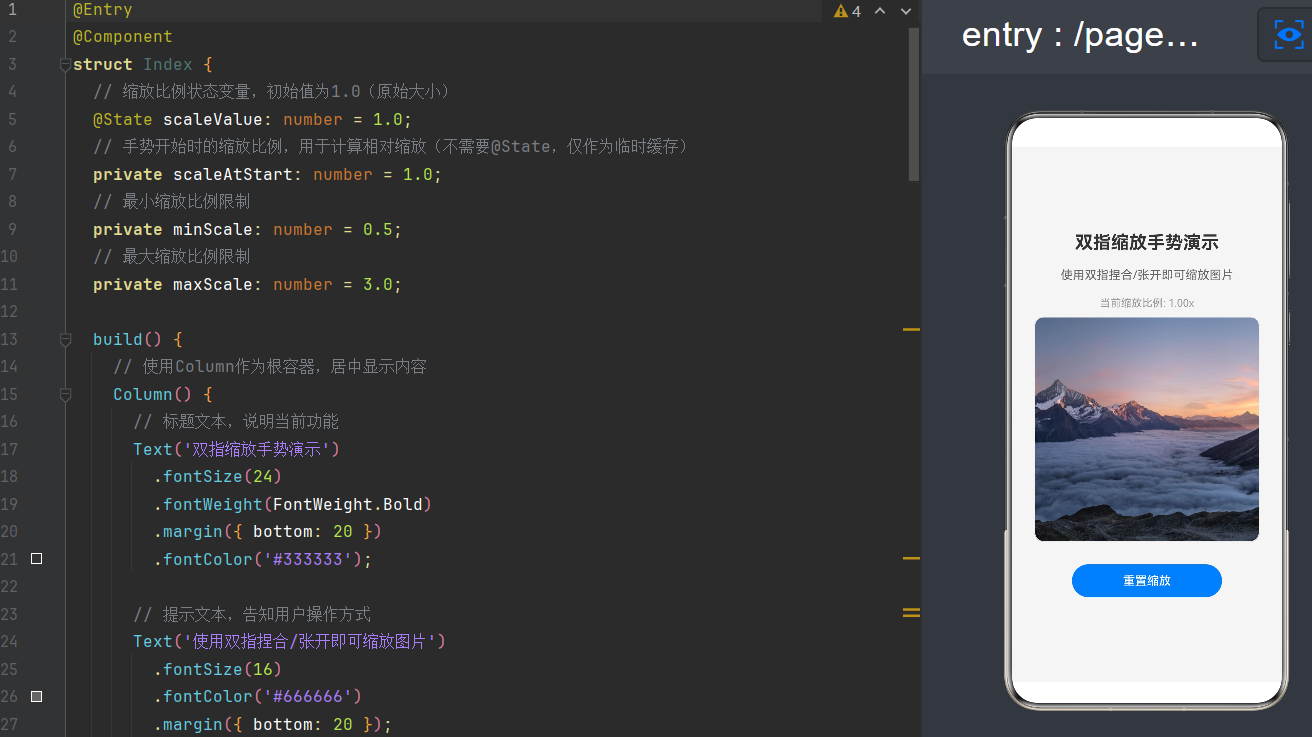Click the warning indicator showing 4 problems
The image size is (1312, 737).
847,11
